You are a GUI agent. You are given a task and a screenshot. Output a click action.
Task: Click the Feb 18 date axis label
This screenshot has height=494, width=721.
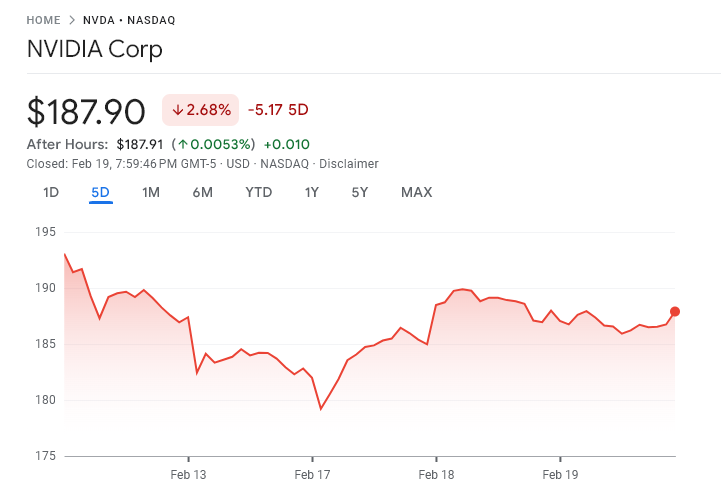436,474
